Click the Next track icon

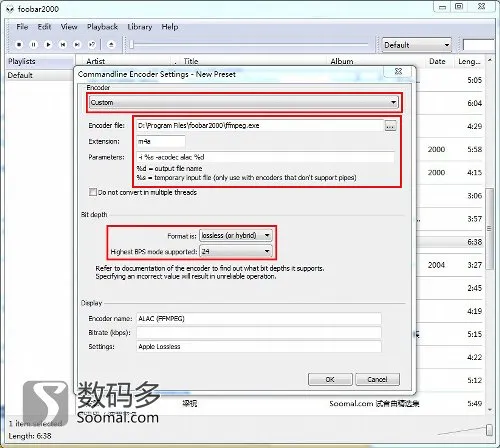click(x=77, y=44)
